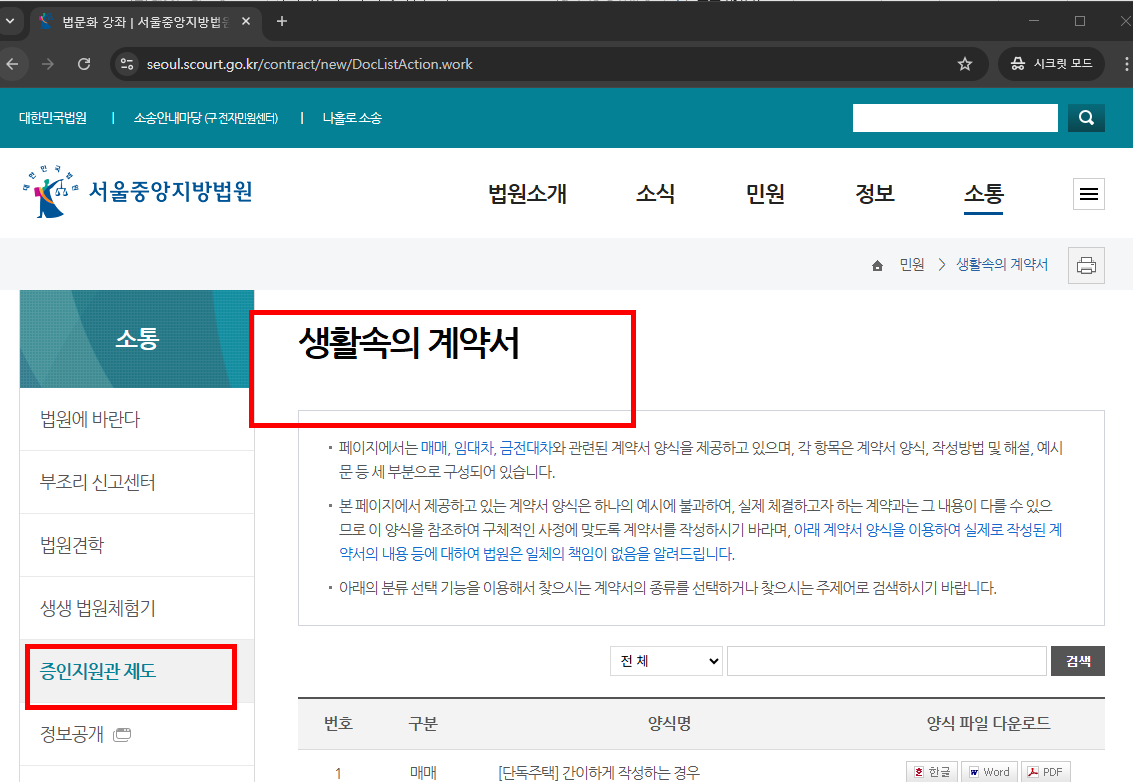
Task: Open the 전체 category dropdown
Action: (x=666, y=660)
